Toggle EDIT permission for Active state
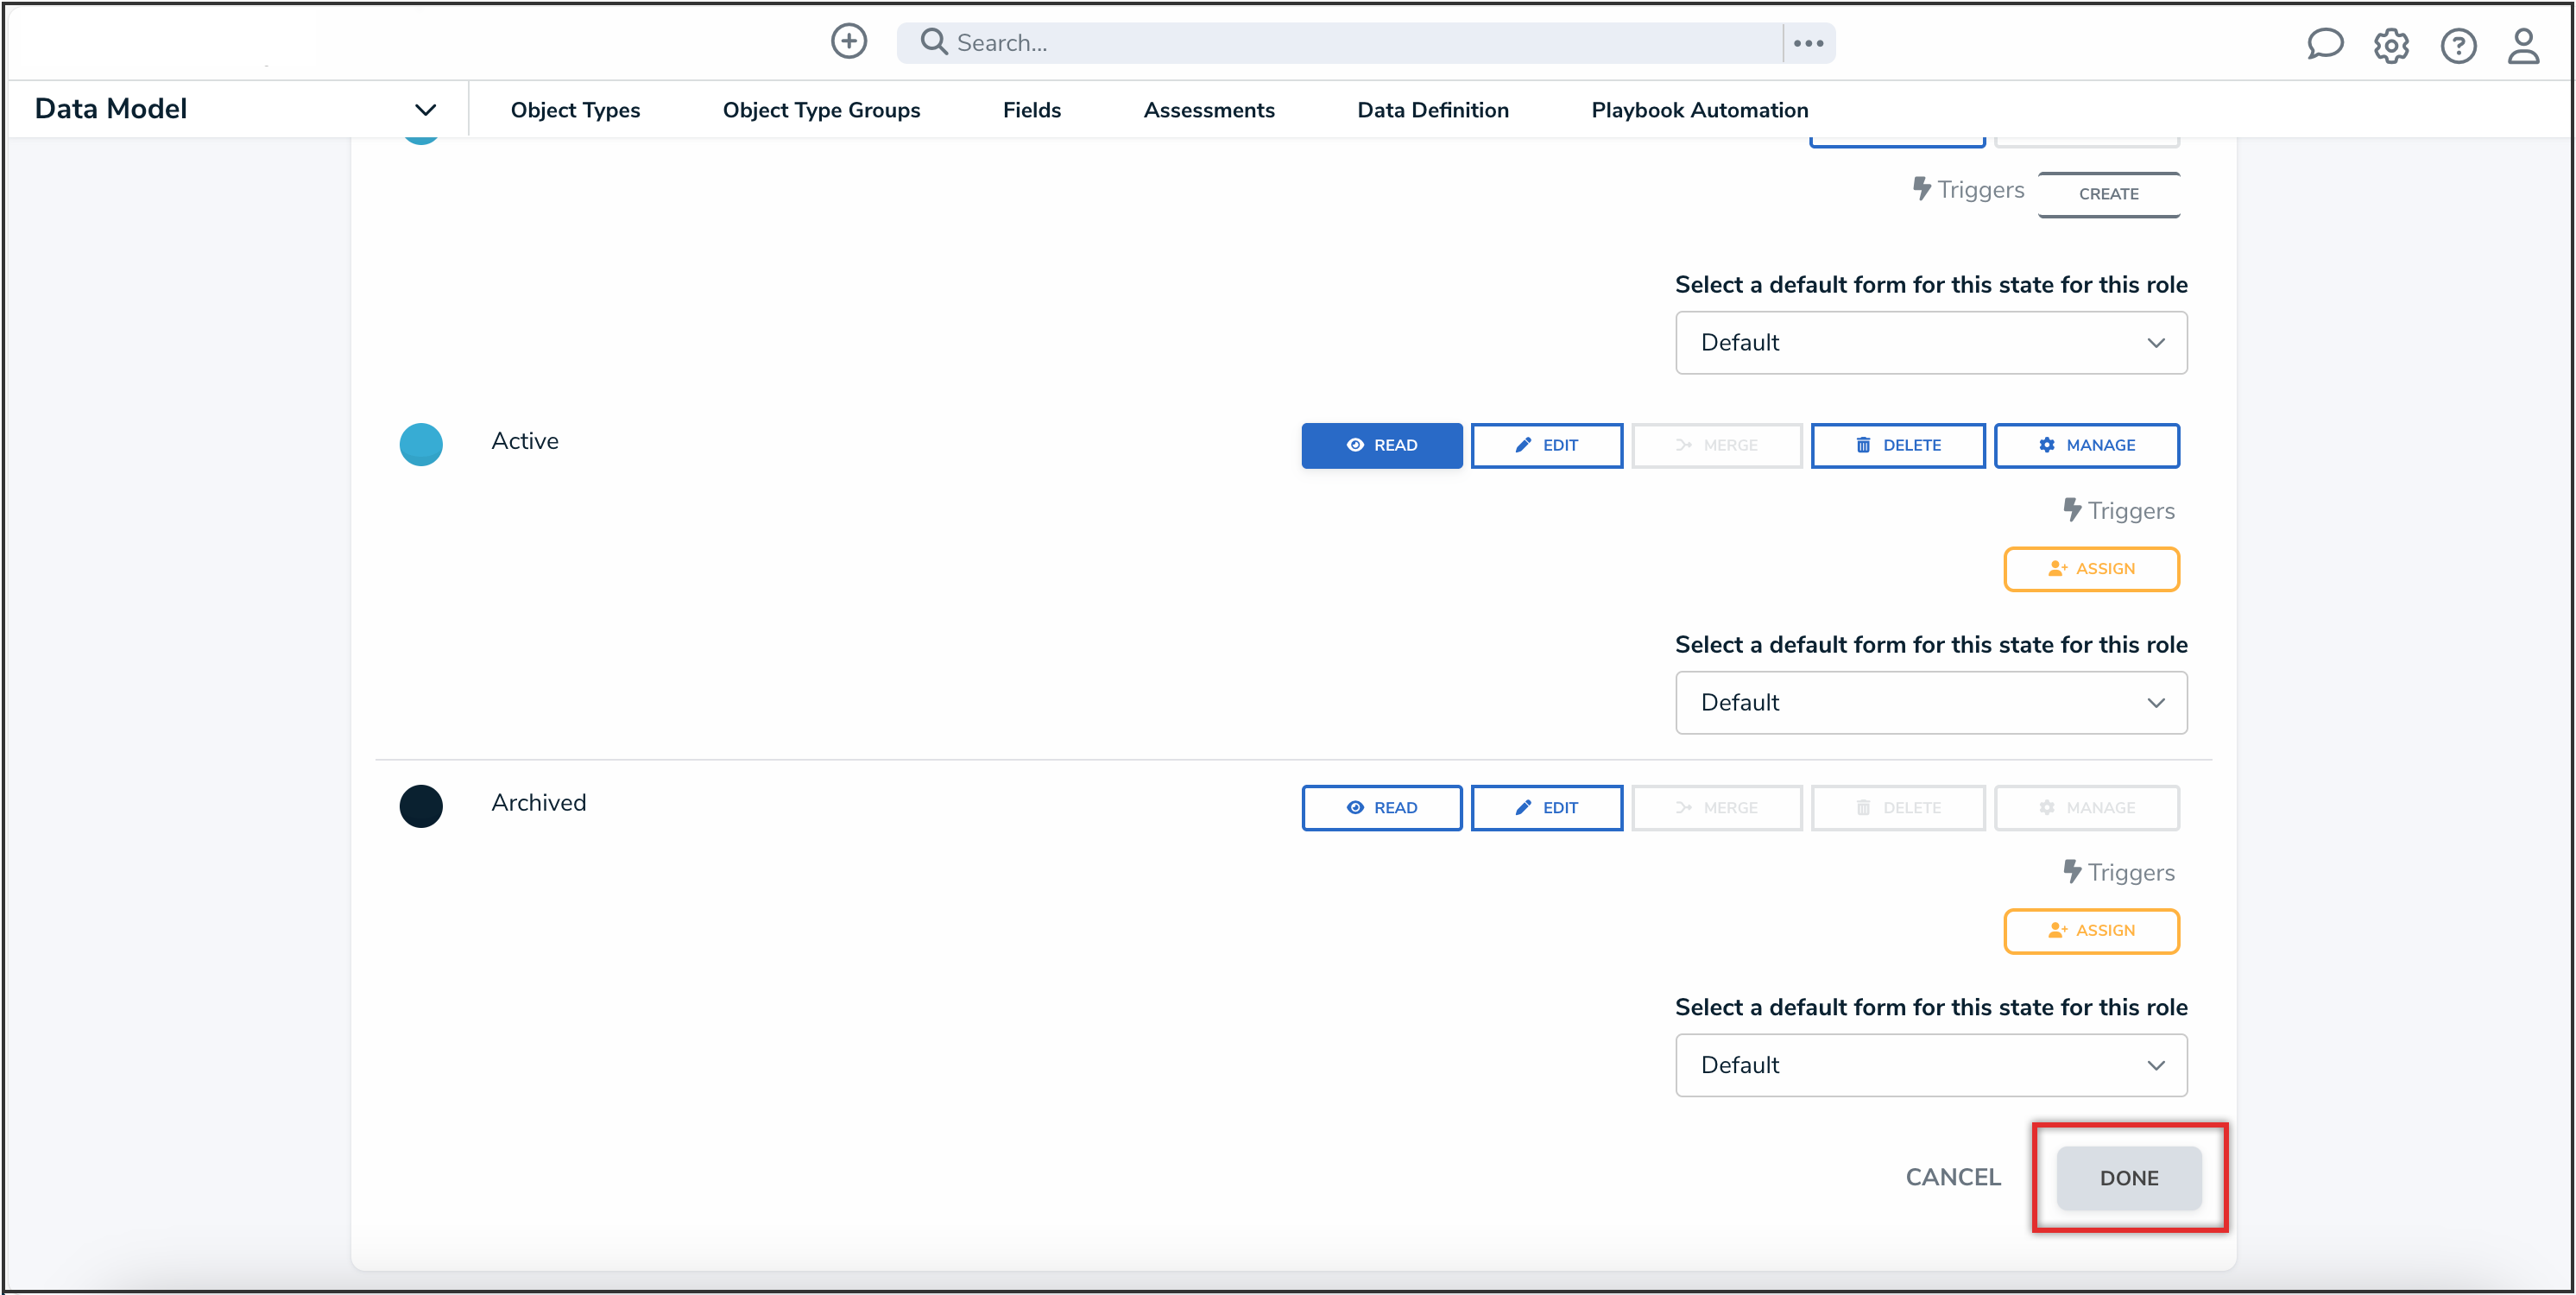This screenshot has height=1295, width=2576. [x=1546, y=445]
